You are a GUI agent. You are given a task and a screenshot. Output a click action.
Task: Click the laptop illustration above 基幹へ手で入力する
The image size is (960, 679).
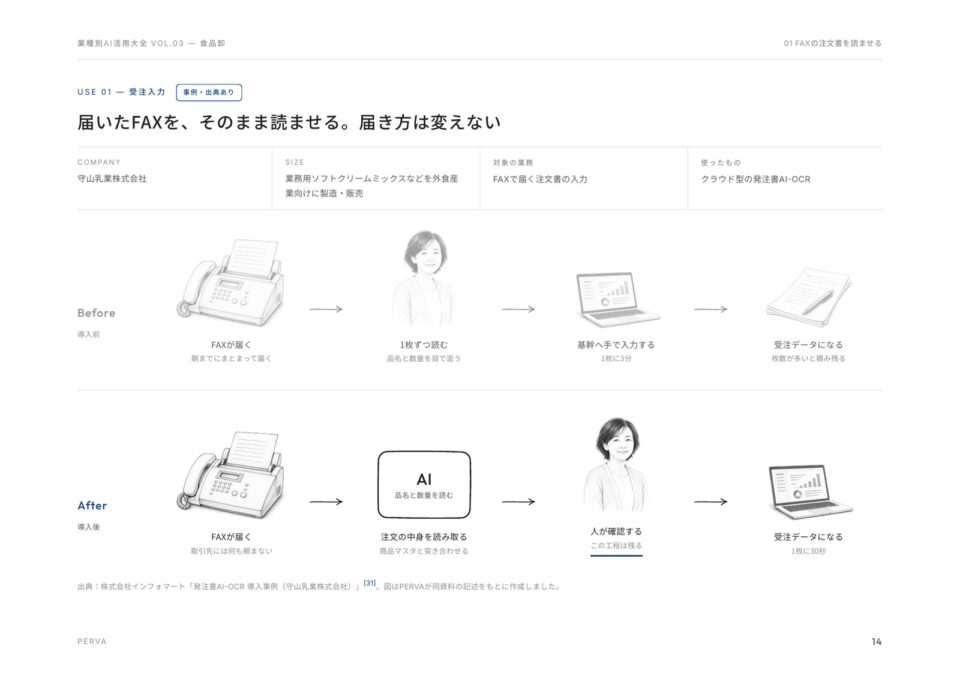pos(617,300)
